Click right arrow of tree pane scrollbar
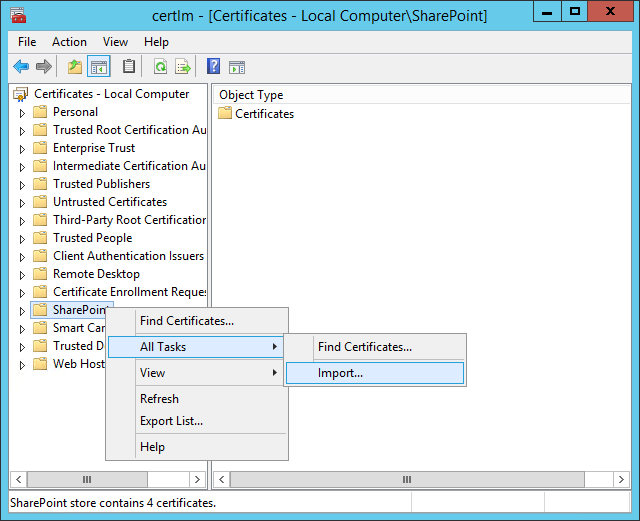This screenshot has height=521, width=640. (x=197, y=479)
